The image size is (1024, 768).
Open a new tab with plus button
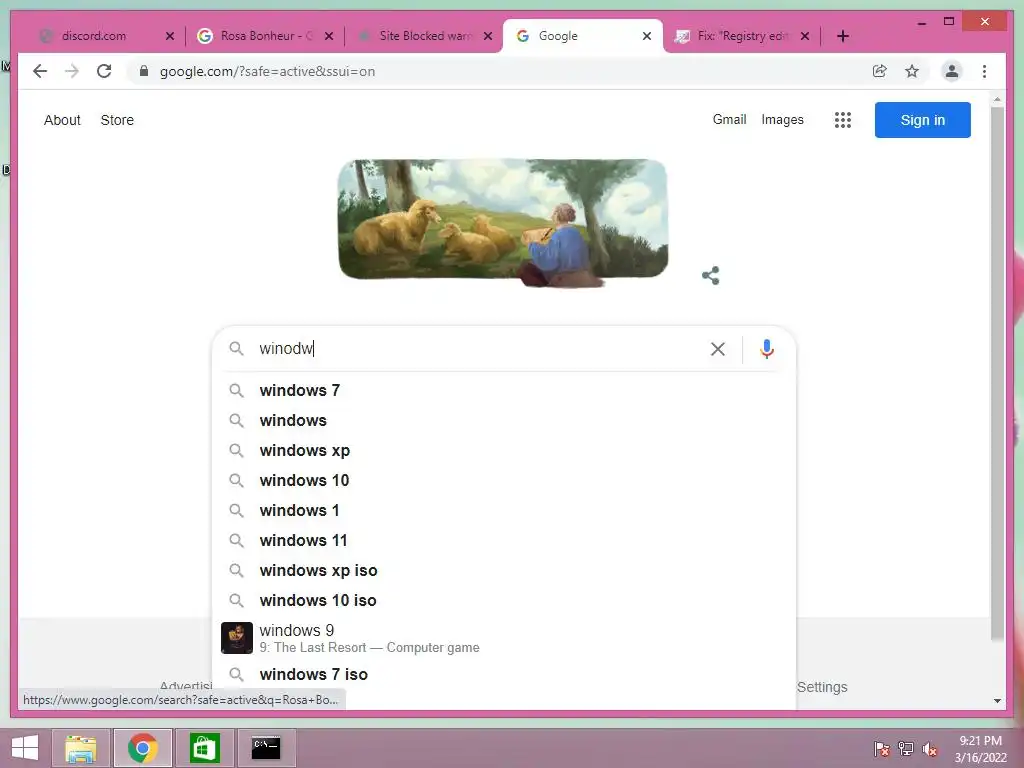842,36
